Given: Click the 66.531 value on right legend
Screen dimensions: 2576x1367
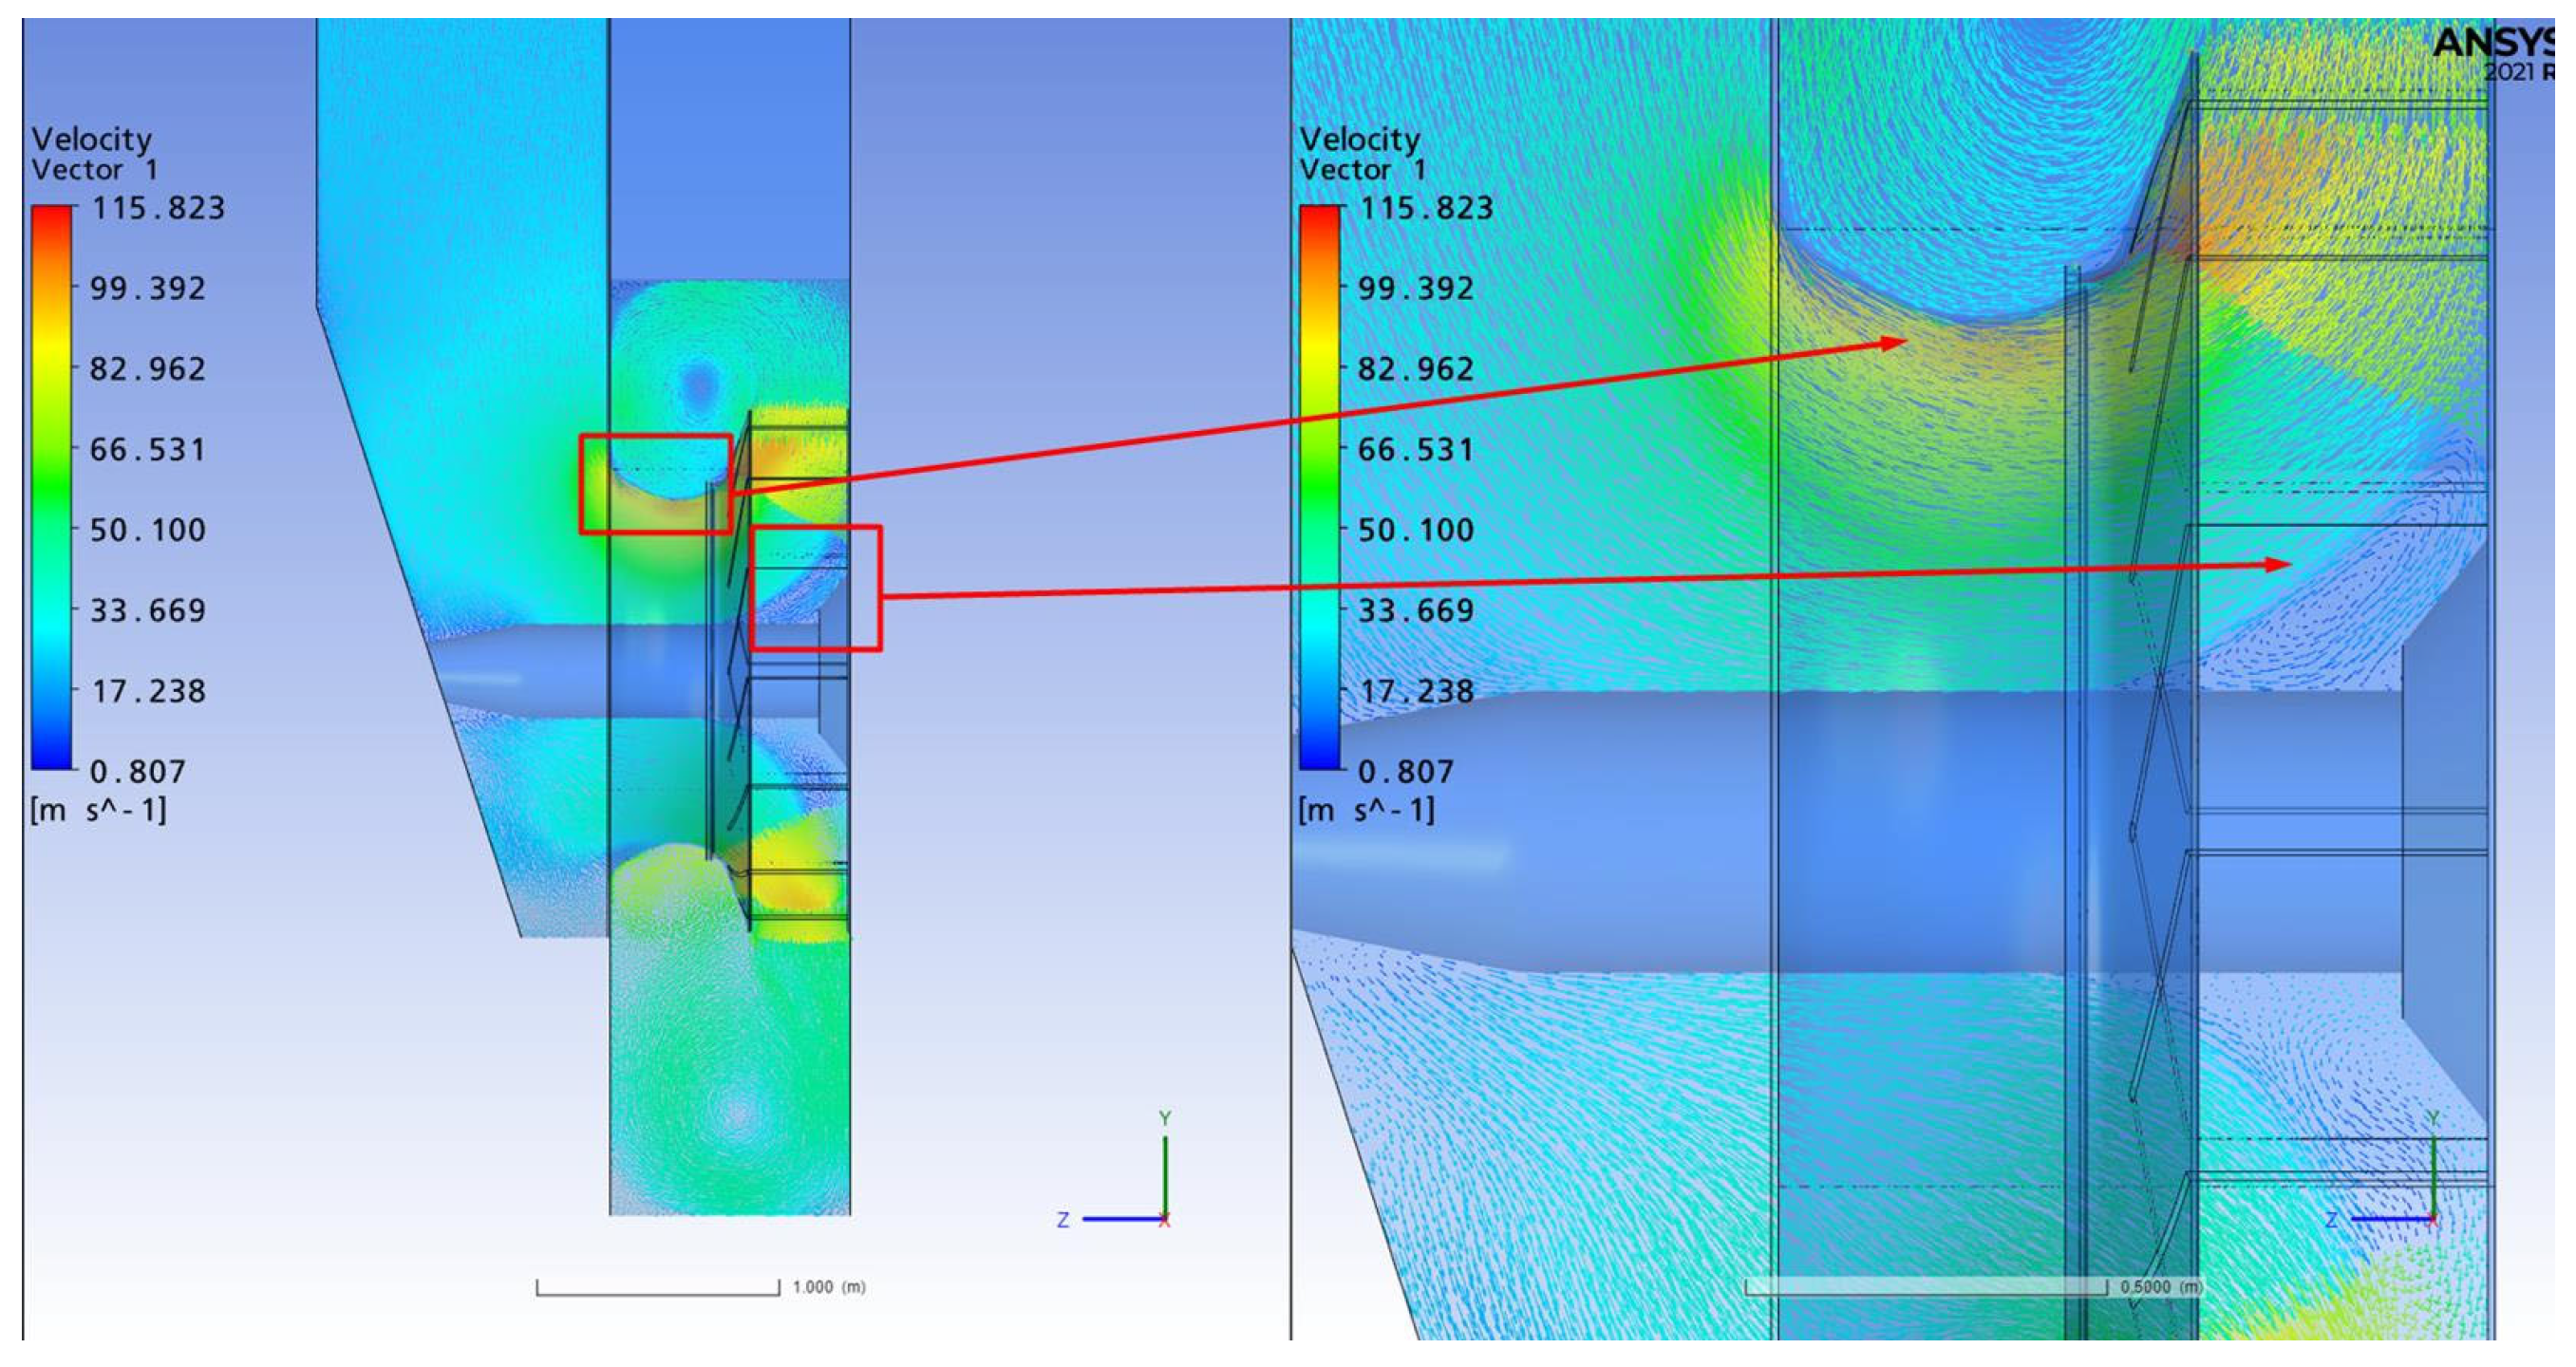Looking at the screenshot, I should pyautogui.click(x=1415, y=450).
